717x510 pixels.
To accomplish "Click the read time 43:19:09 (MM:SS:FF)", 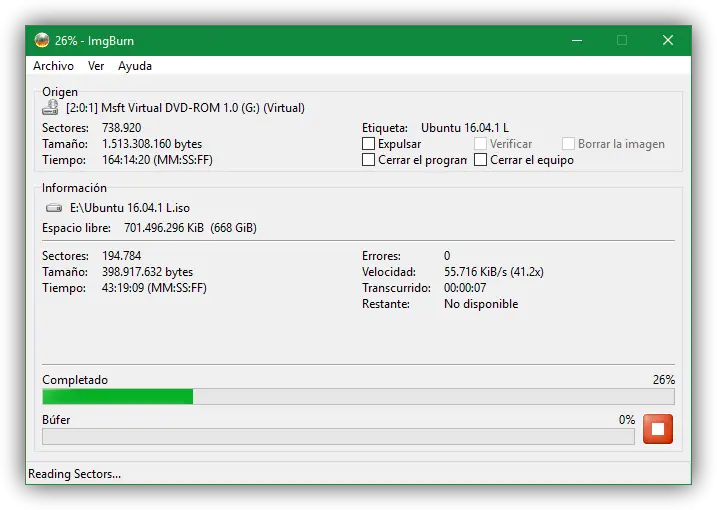I will [x=154, y=288].
